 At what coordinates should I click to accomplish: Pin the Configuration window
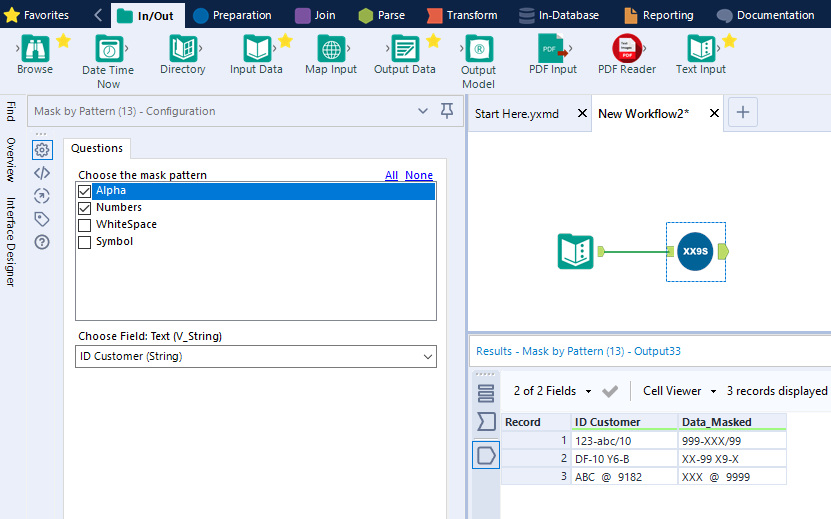(x=447, y=111)
